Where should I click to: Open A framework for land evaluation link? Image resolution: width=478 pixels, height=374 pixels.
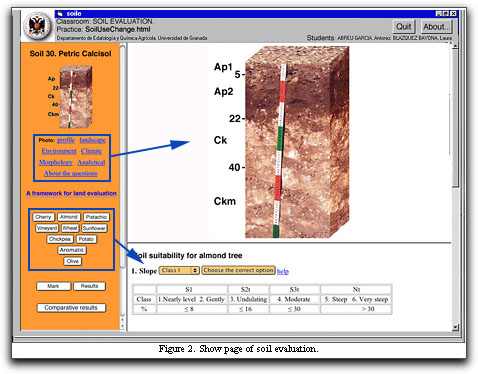click(x=71, y=193)
